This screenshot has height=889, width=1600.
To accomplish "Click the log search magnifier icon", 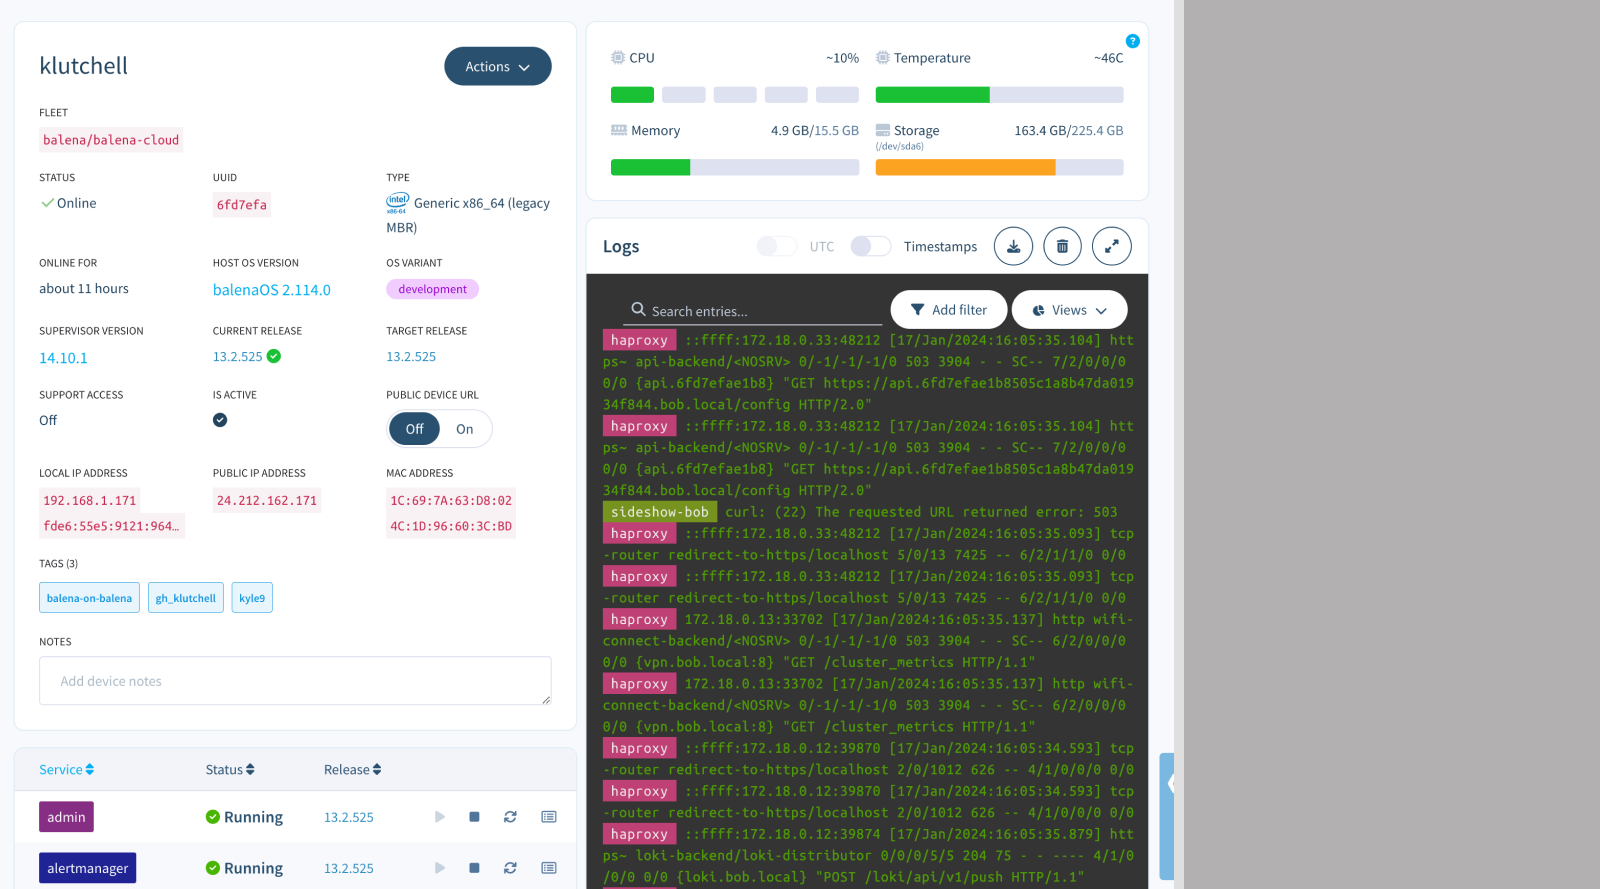I will 638,309.
